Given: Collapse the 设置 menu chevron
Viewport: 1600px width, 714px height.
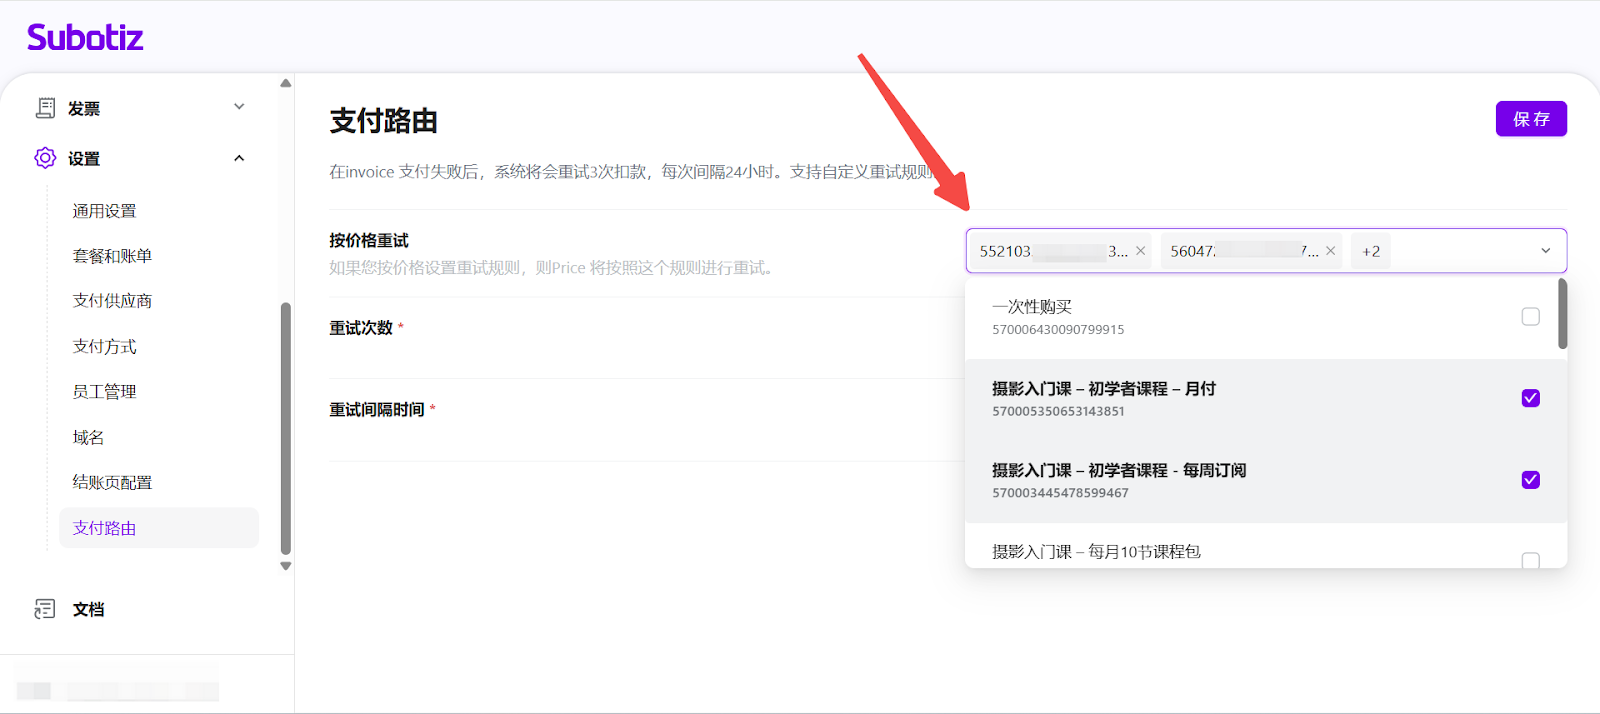Looking at the screenshot, I should pyautogui.click(x=239, y=158).
